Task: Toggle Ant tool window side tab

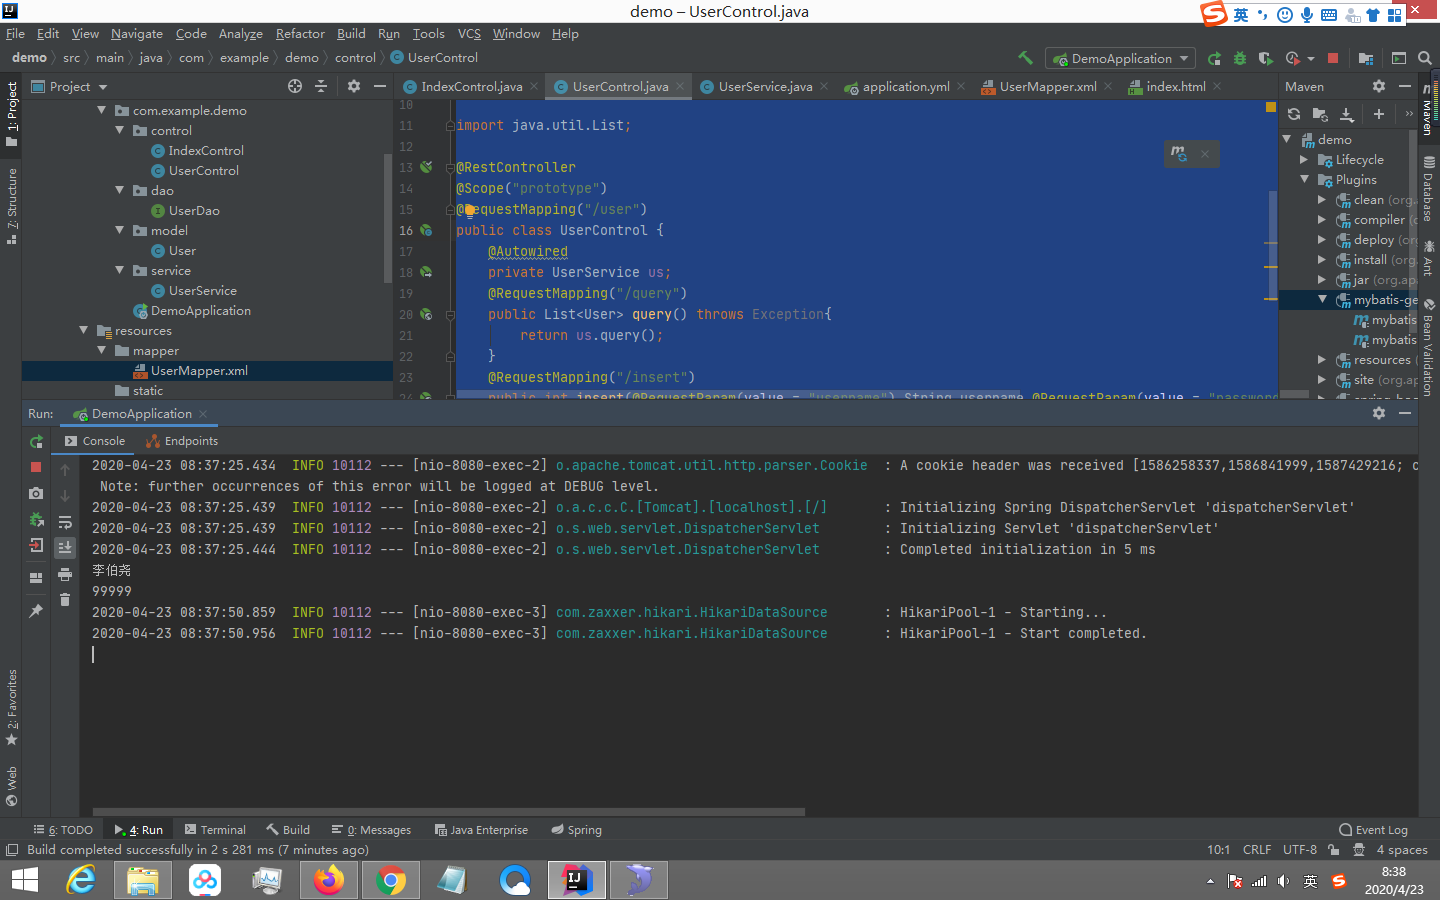Action: tap(1429, 257)
